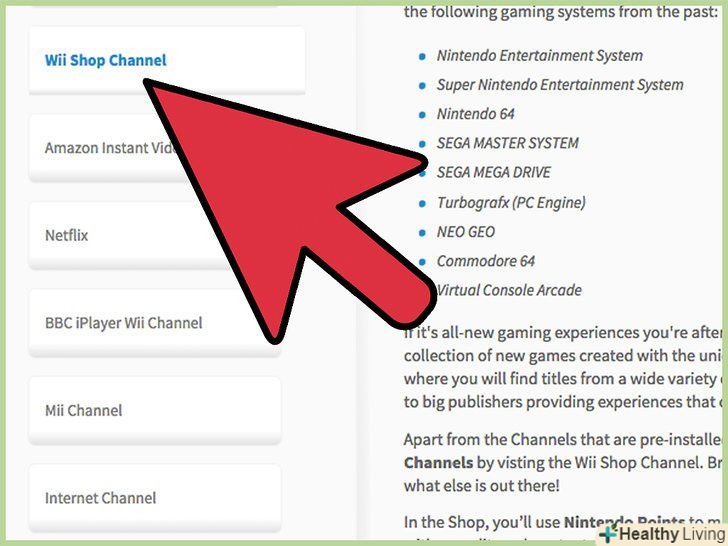This screenshot has width=728, height=546.
Task: Click 'Apart from the Channels that are pre-installed' line
Action: click(563, 440)
